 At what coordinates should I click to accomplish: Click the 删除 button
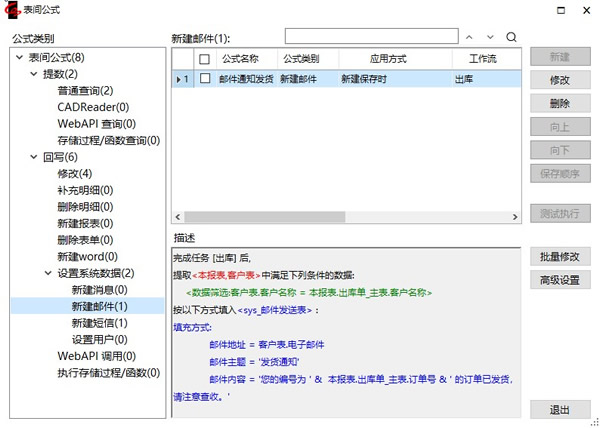pos(559,104)
